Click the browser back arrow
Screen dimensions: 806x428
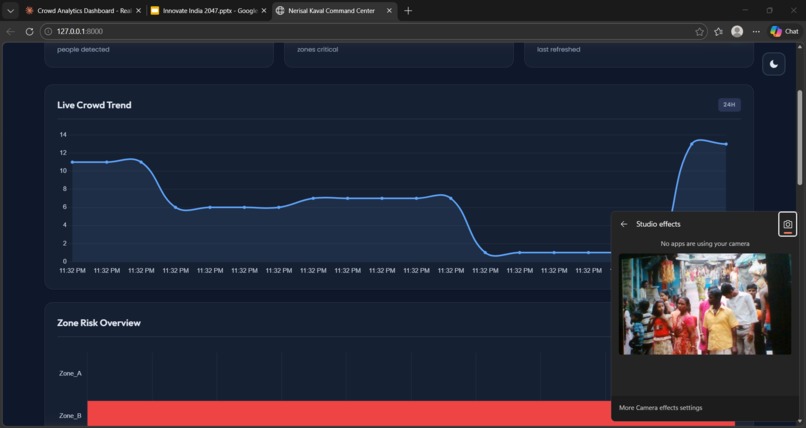click(x=11, y=31)
